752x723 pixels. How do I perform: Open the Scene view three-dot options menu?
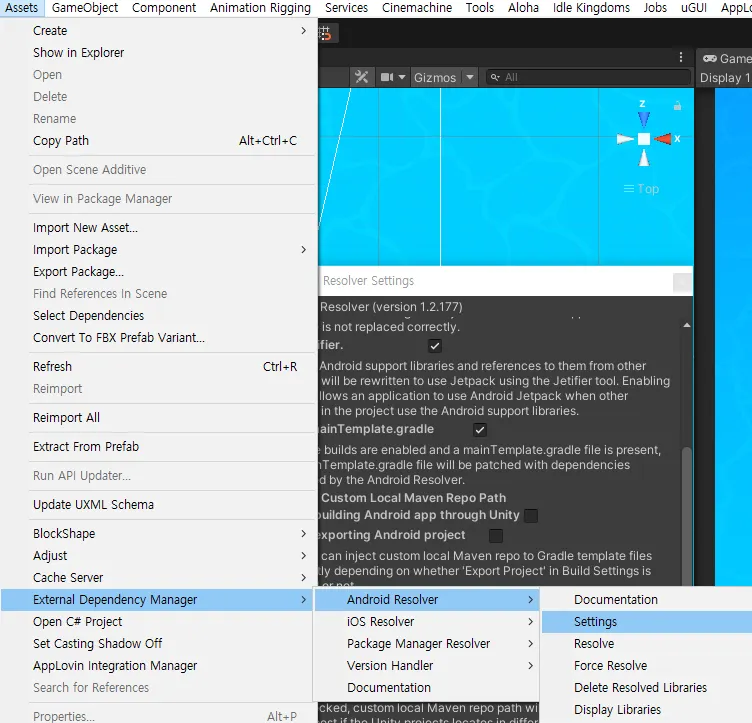[x=681, y=58]
